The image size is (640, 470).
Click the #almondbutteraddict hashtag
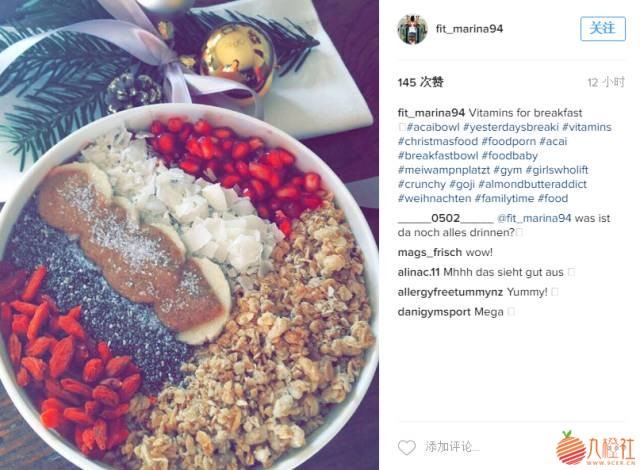(x=532, y=184)
